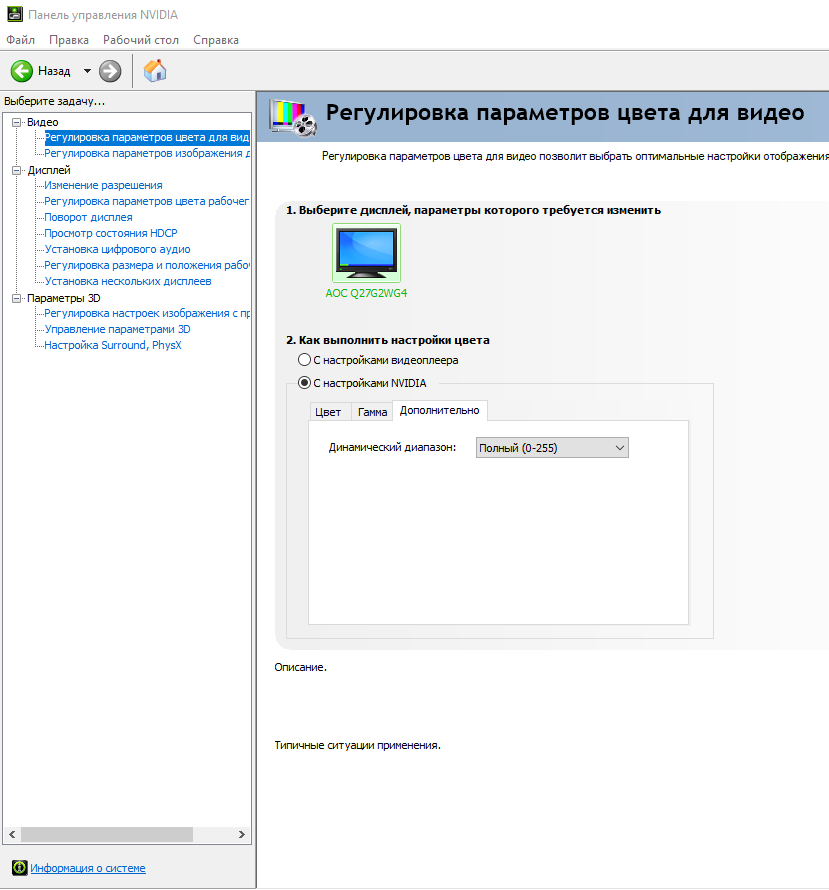The width and height of the screenshot is (829, 890).
Task: Open the Файл menu
Action: point(20,40)
